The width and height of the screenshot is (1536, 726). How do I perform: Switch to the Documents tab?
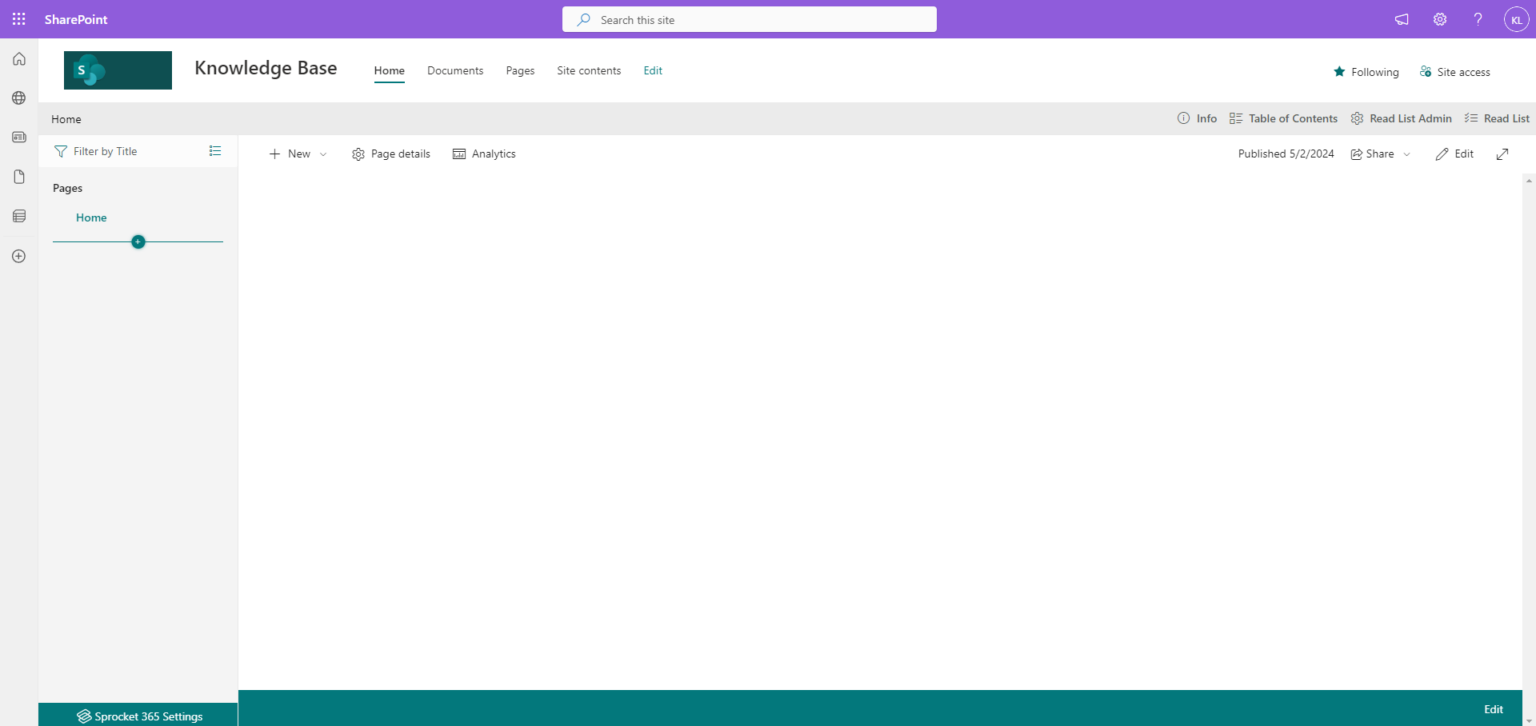[x=455, y=70]
